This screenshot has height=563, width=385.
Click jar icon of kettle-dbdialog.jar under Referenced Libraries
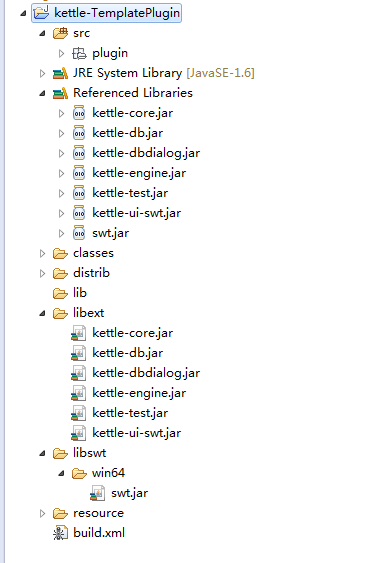click(x=79, y=153)
